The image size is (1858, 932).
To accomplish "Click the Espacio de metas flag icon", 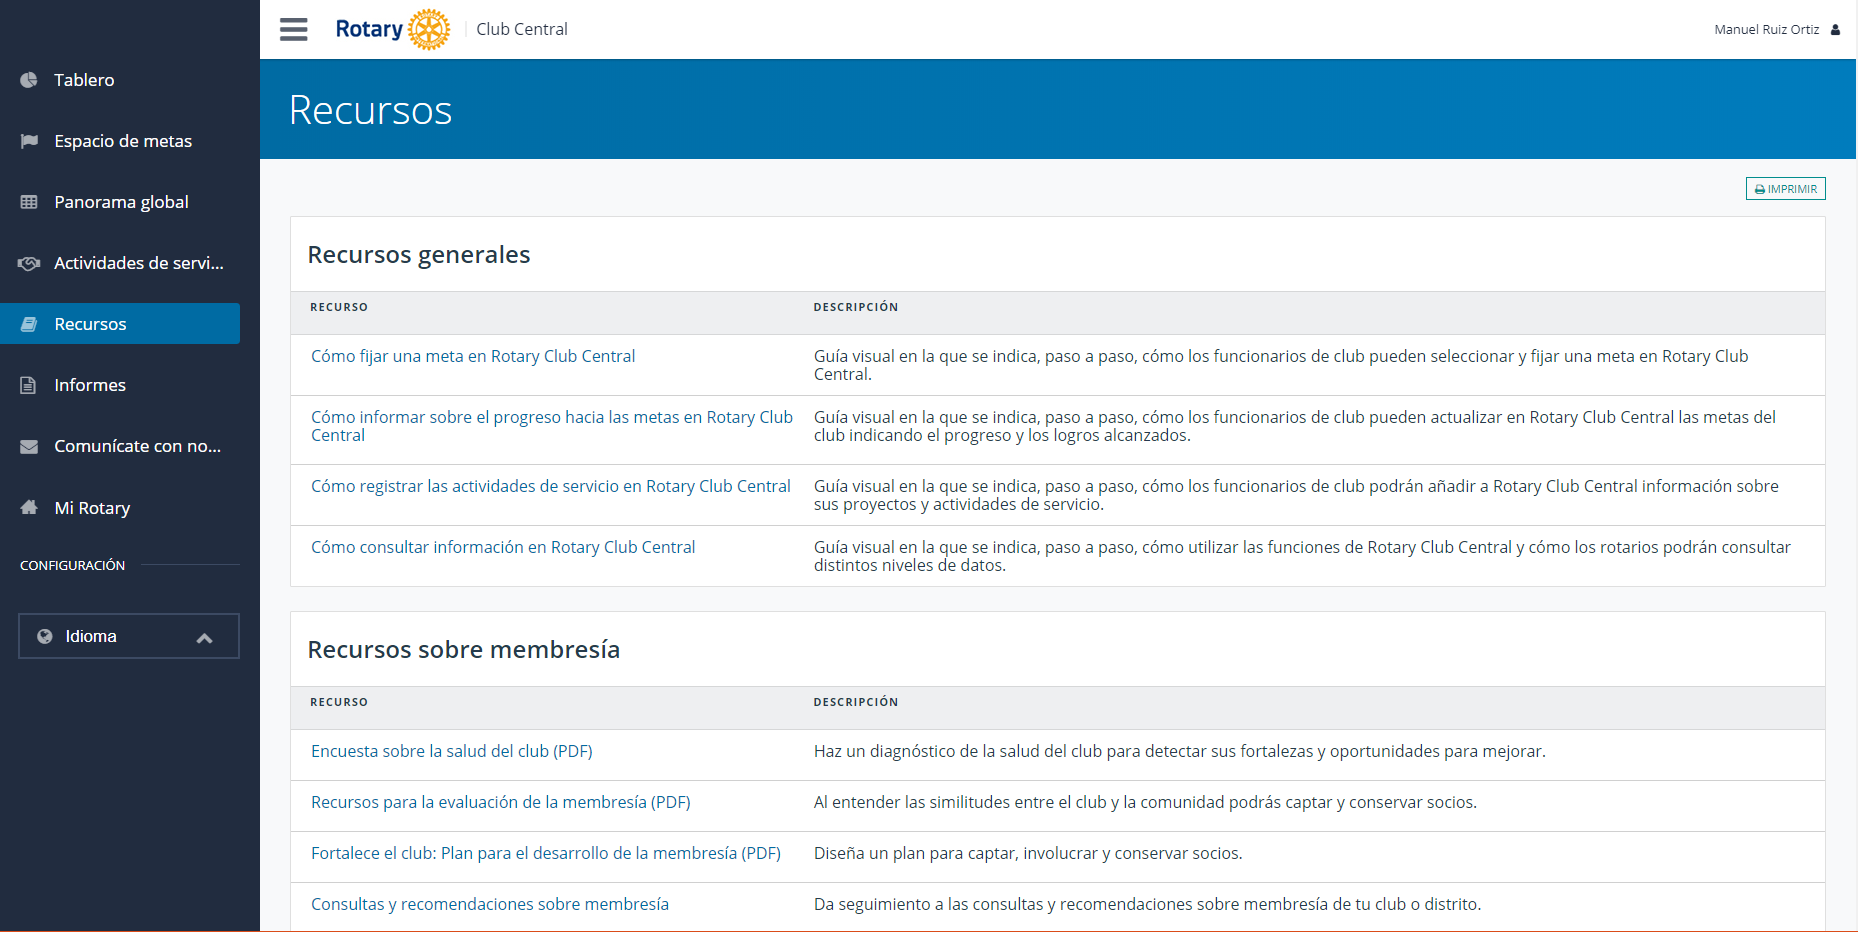I will pyautogui.click(x=29, y=141).
